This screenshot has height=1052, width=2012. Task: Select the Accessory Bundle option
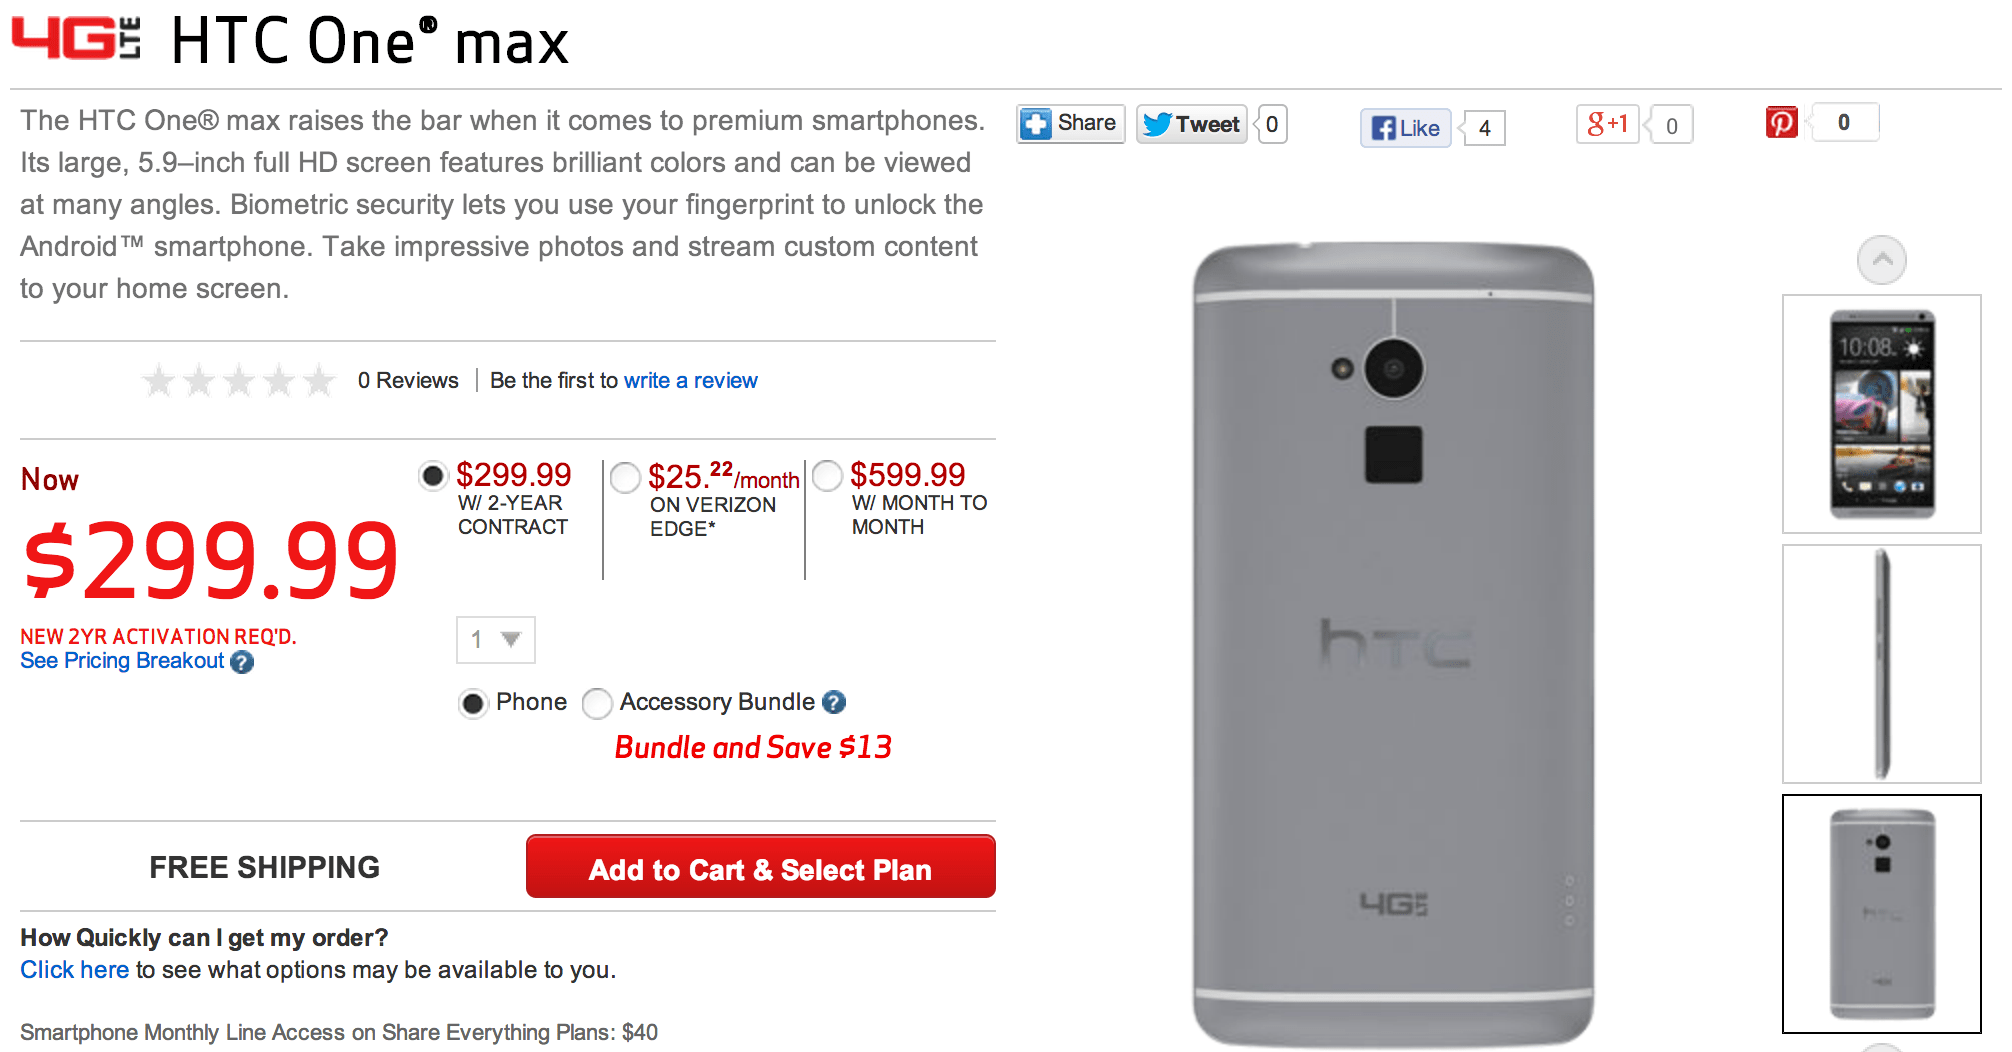click(597, 704)
